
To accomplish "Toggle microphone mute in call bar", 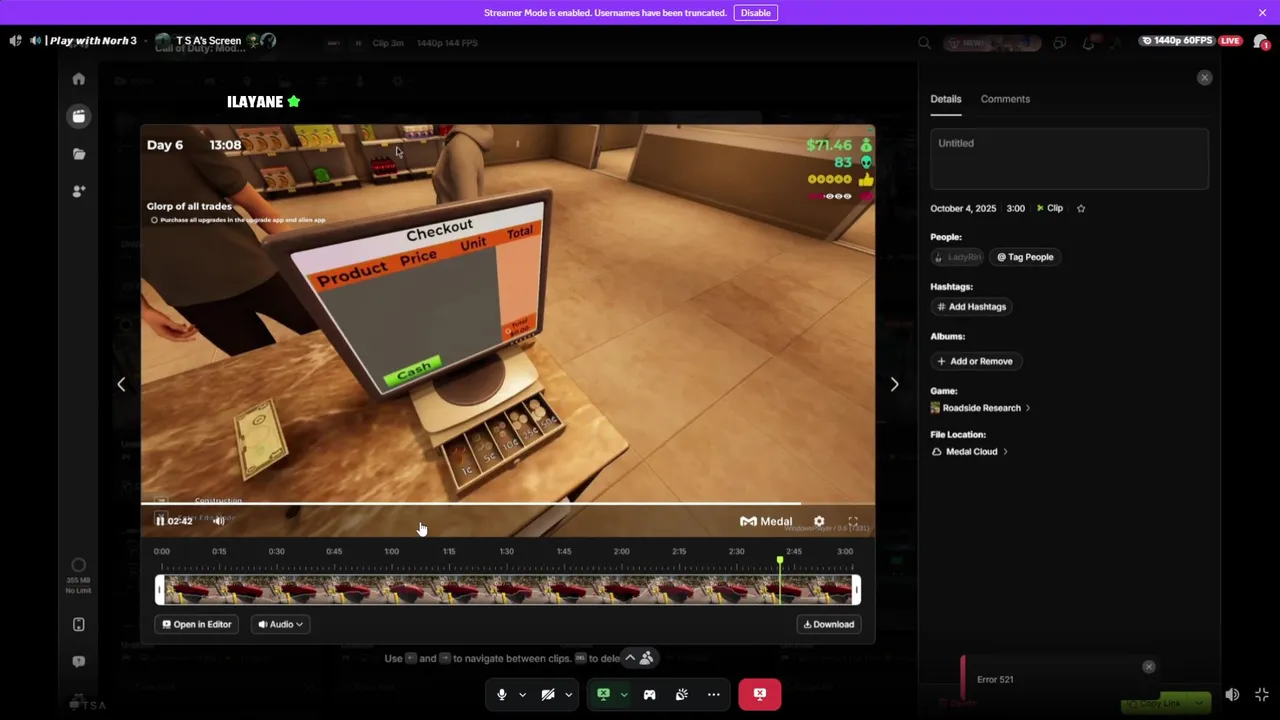I will tap(502, 694).
